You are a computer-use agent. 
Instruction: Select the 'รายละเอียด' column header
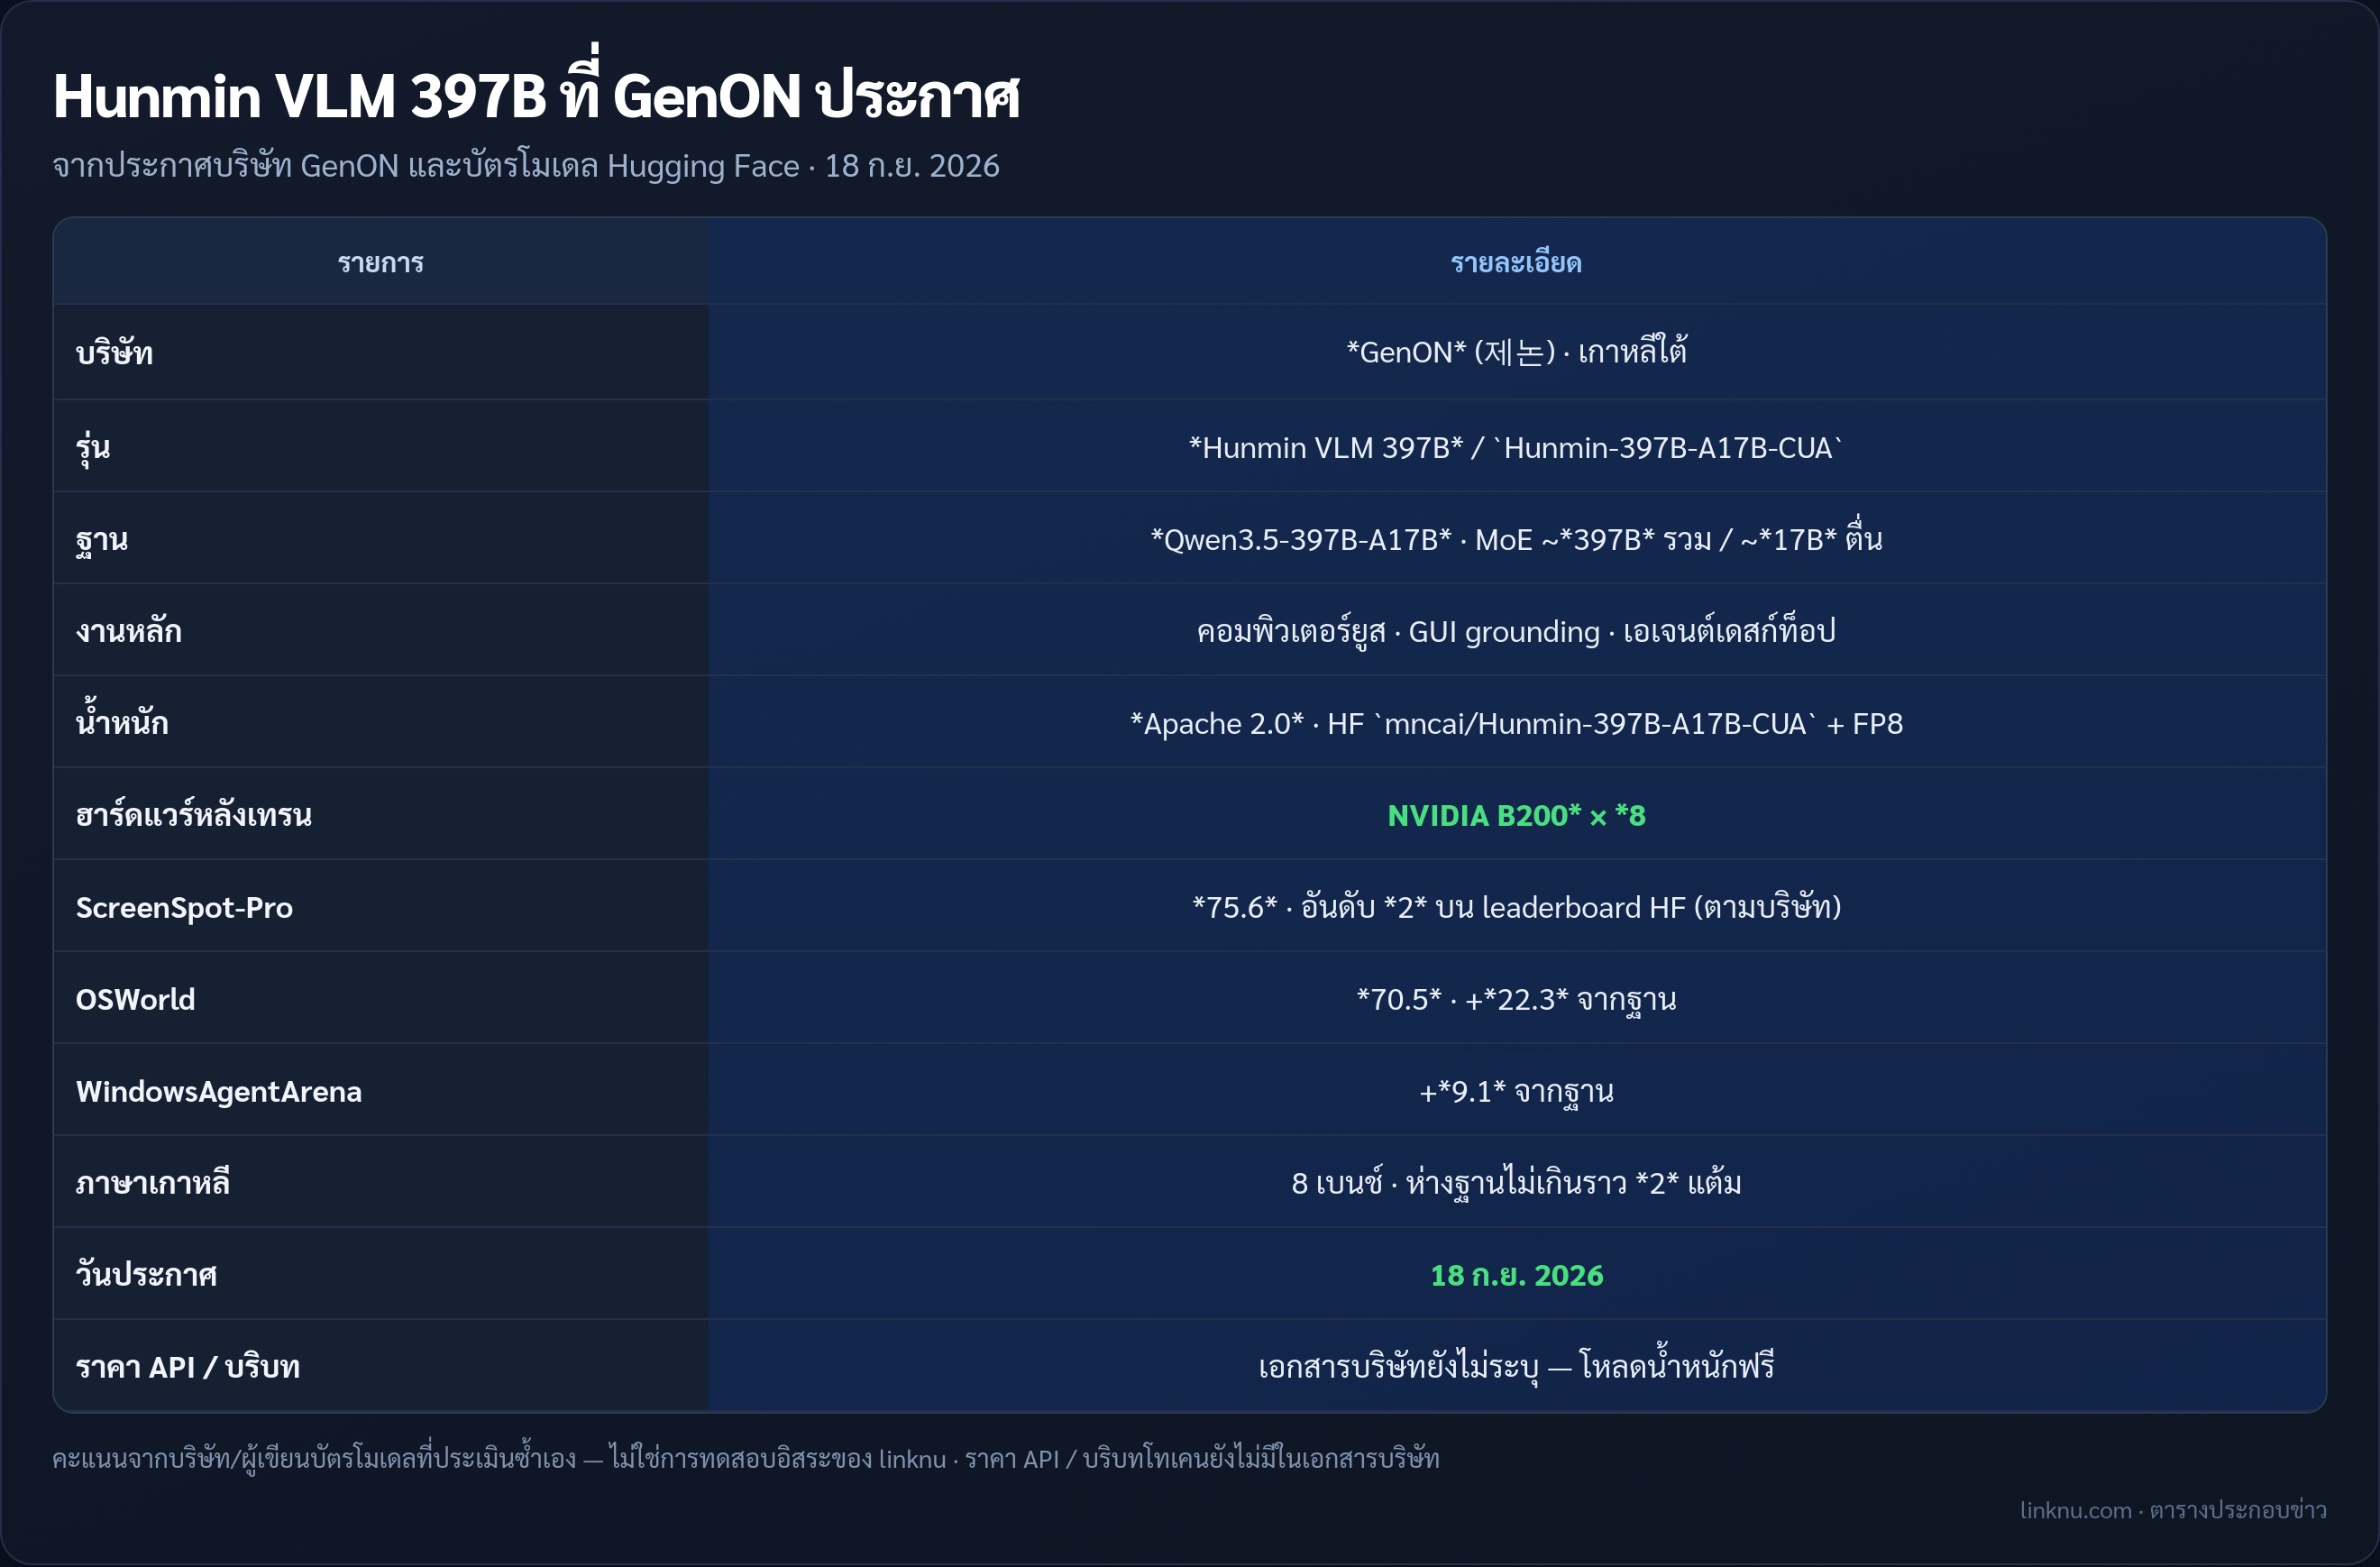coord(1516,262)
